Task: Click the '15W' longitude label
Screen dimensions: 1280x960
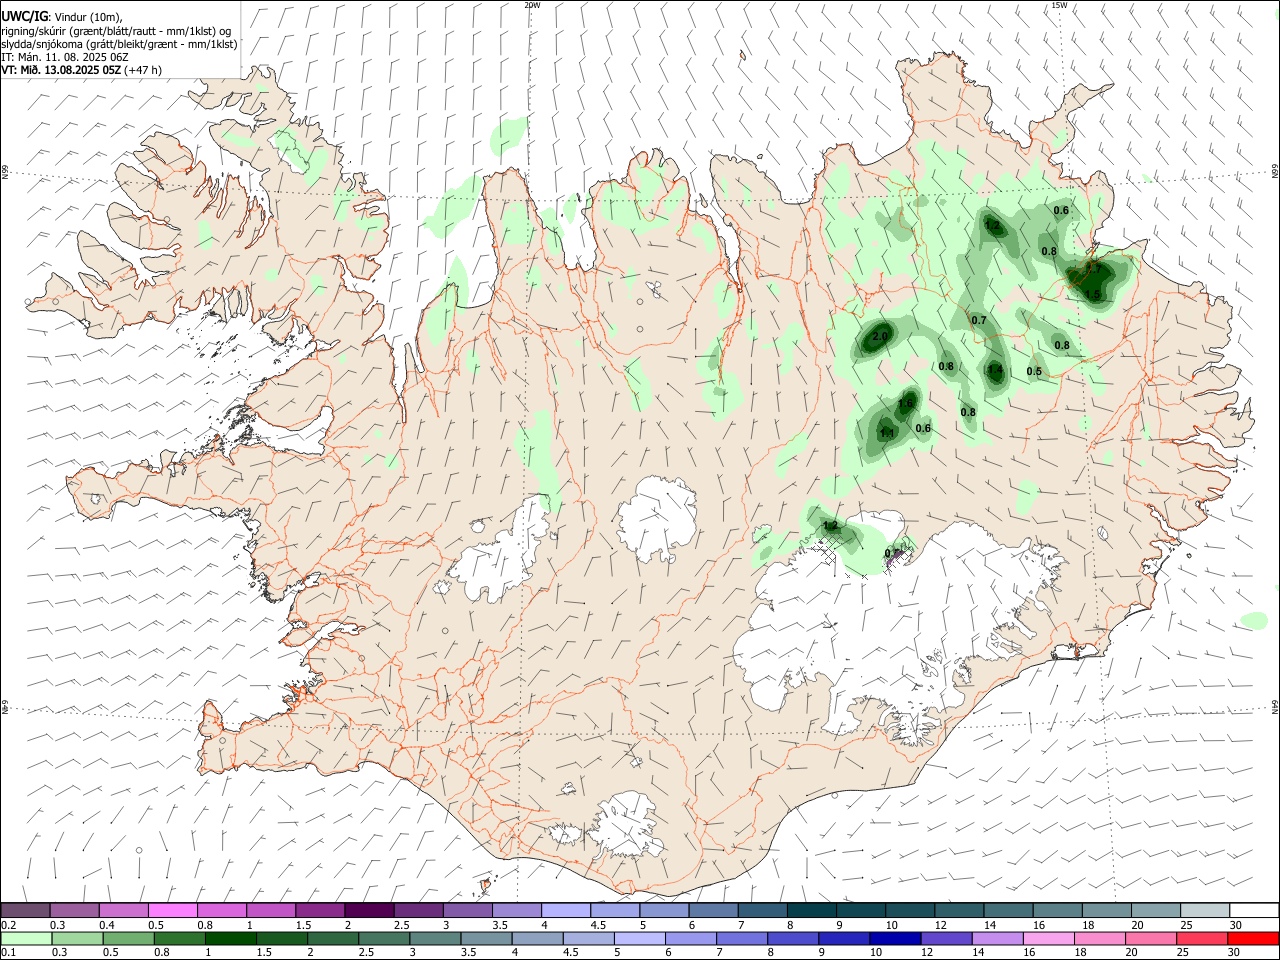Action: [x=1059, y=5]
